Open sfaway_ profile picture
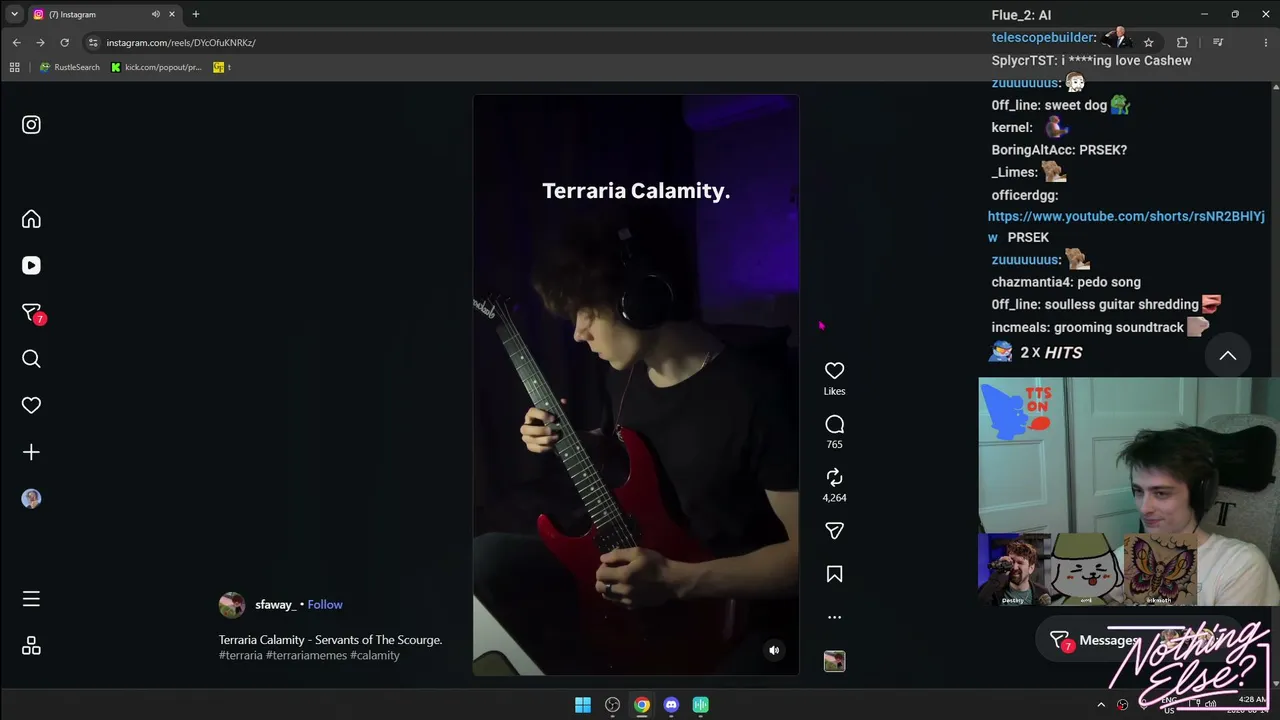Viewport: 1280px width, 720px height. point(232,605)
